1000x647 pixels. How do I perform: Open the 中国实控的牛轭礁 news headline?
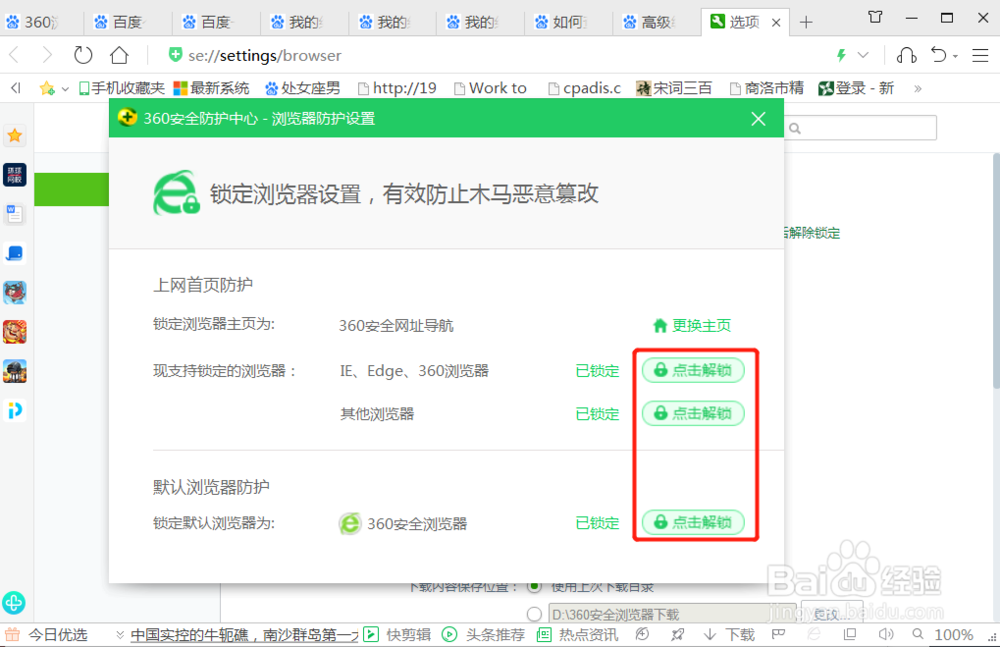click(x=244, y=635)
